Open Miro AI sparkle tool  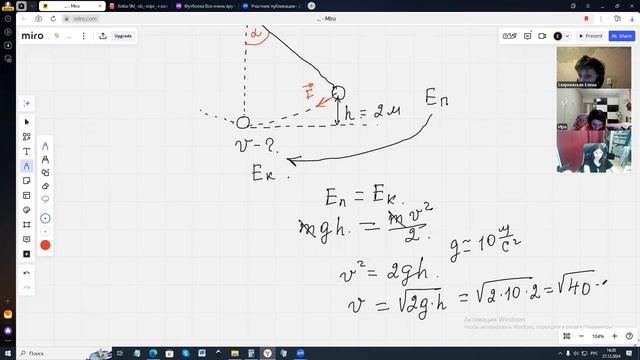click(27, 103)
